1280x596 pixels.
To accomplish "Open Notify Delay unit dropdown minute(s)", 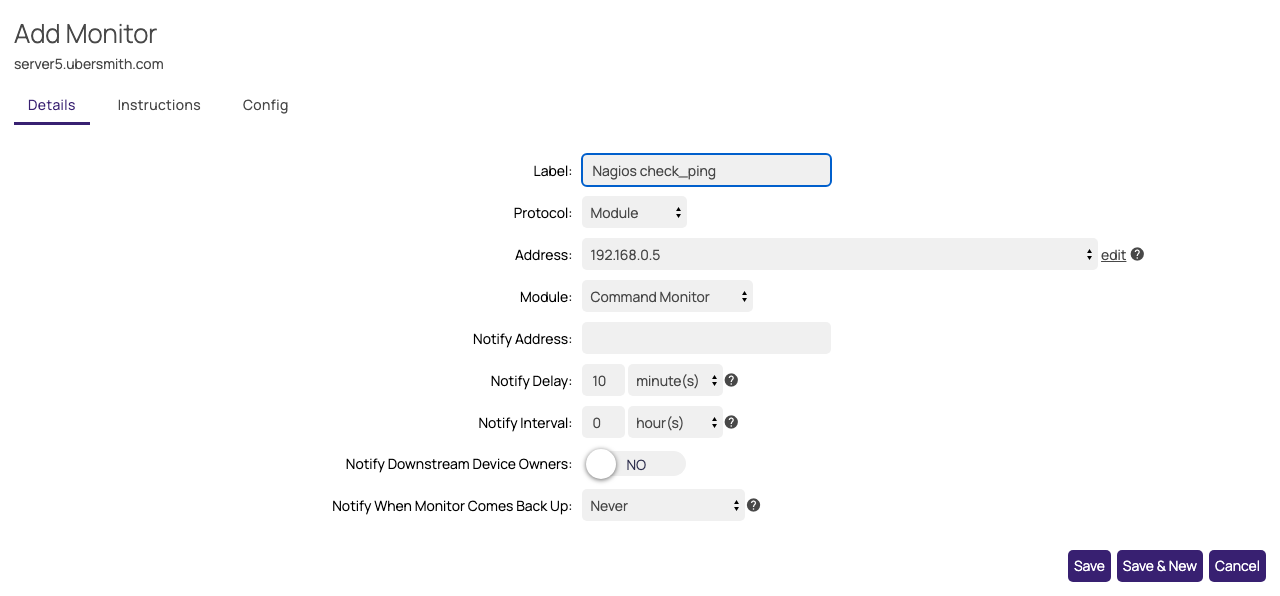I will (x=674, y=380).
